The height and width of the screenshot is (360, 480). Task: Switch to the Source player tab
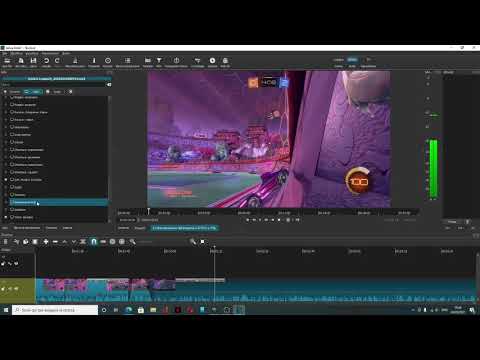[x=123, y=228]
